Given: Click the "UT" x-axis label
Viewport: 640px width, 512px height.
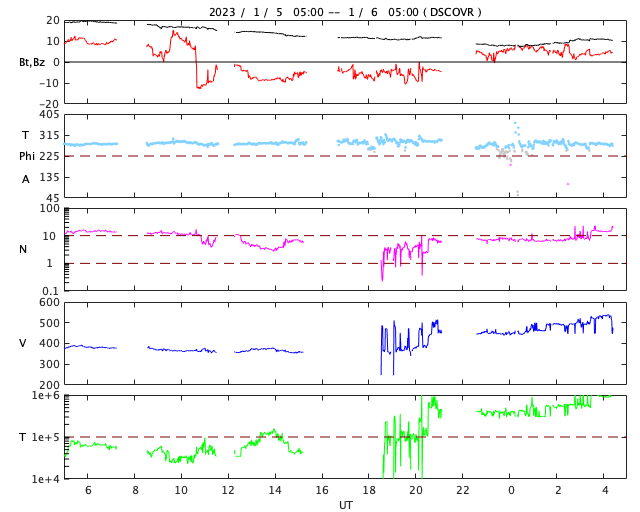Looking at the screenshot, I should tap(345, 505).
